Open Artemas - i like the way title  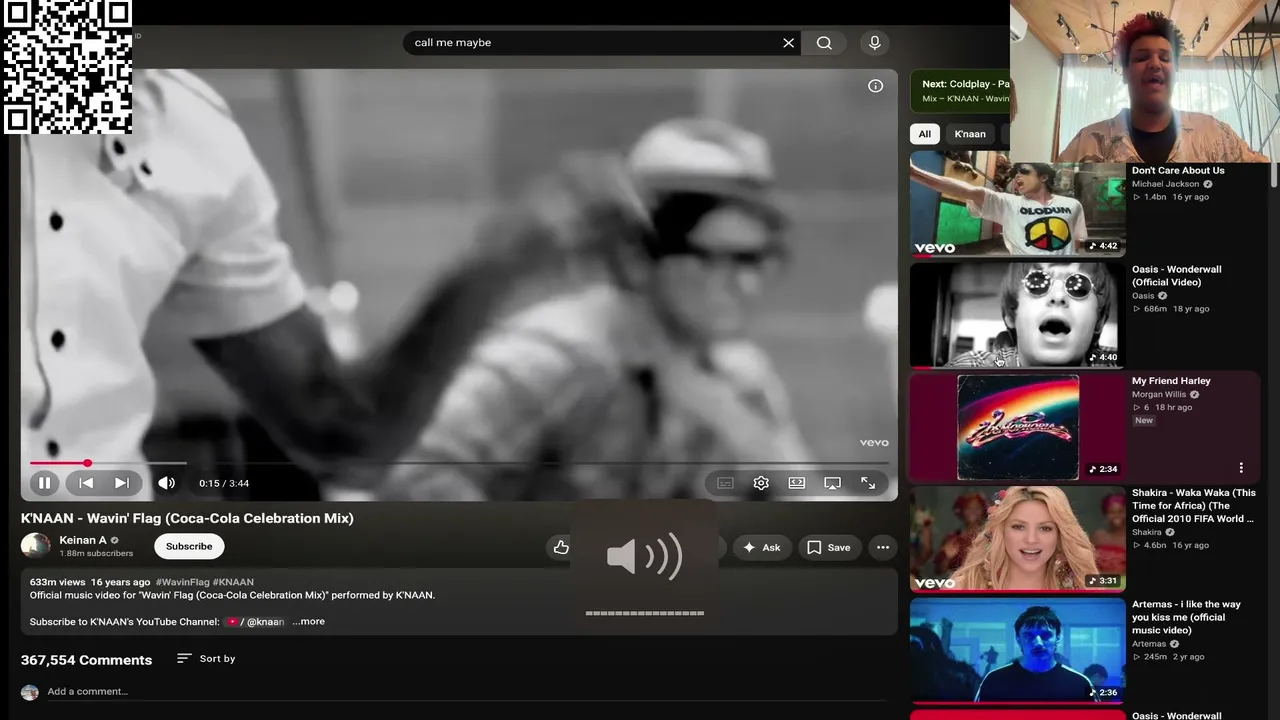click(x=1186, y=617)
